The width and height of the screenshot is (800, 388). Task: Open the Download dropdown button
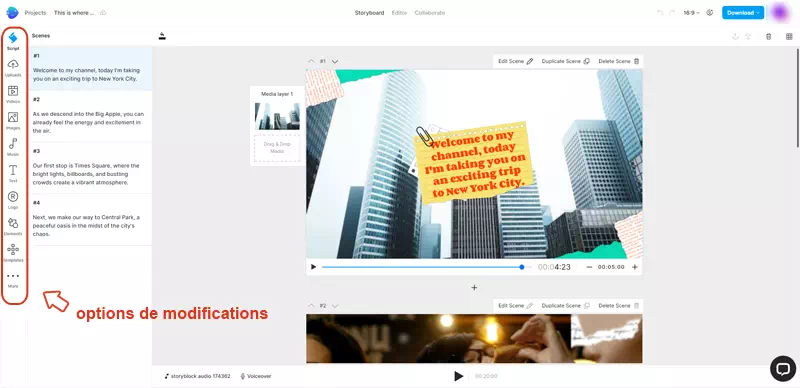click(x=743, y=13)
